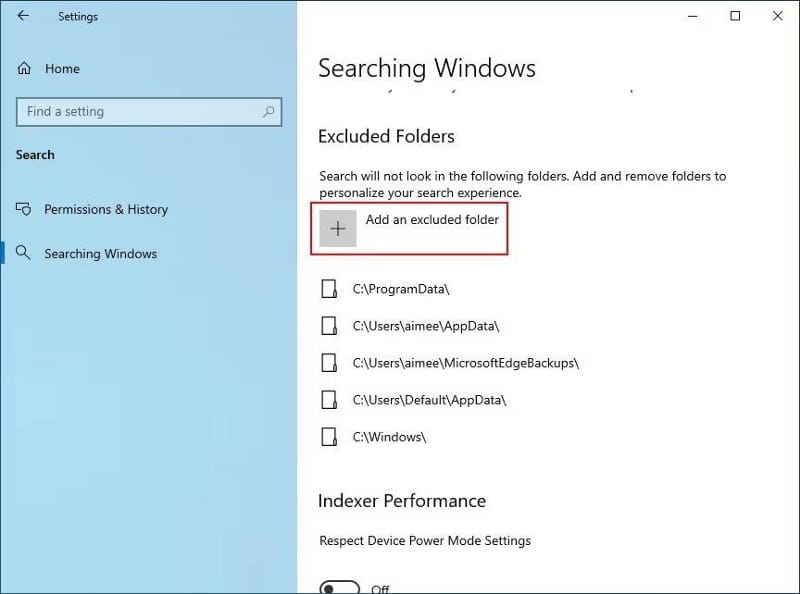
Task: Click the magnifier icon in Find a setting
Action: click(x=268, y=111)
